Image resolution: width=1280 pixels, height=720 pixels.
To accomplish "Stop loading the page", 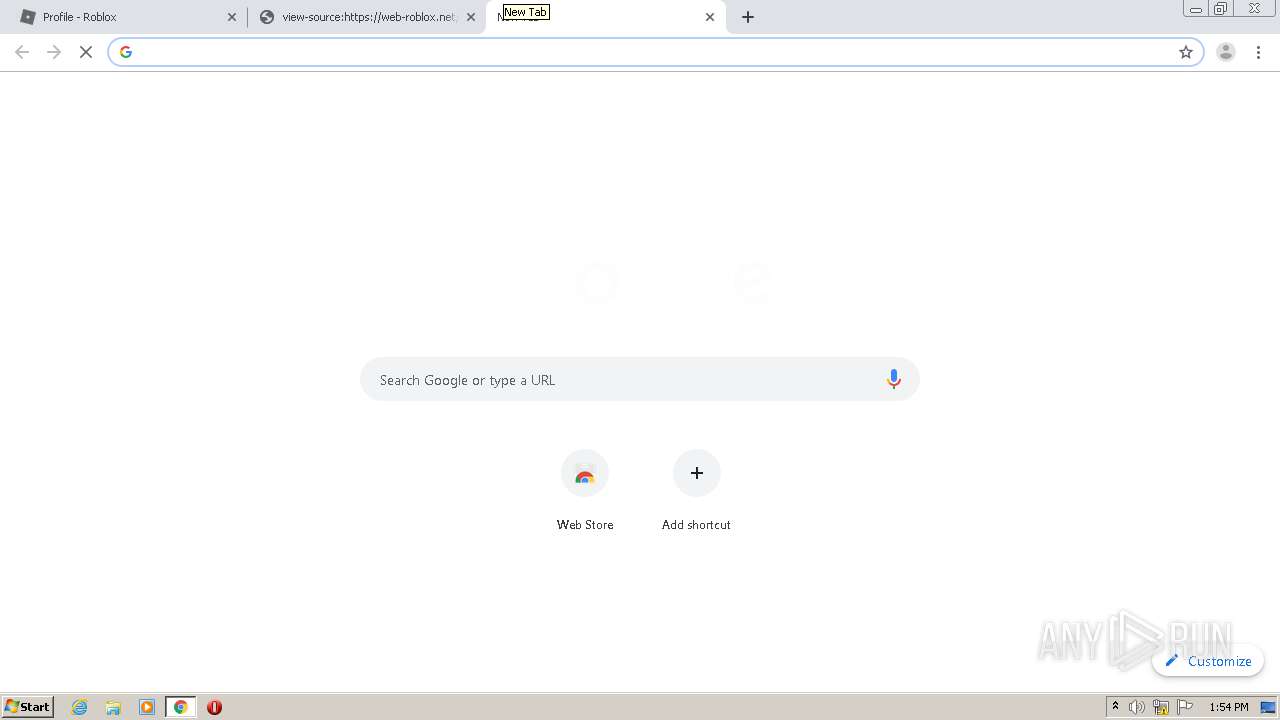I will click(86, 52).
